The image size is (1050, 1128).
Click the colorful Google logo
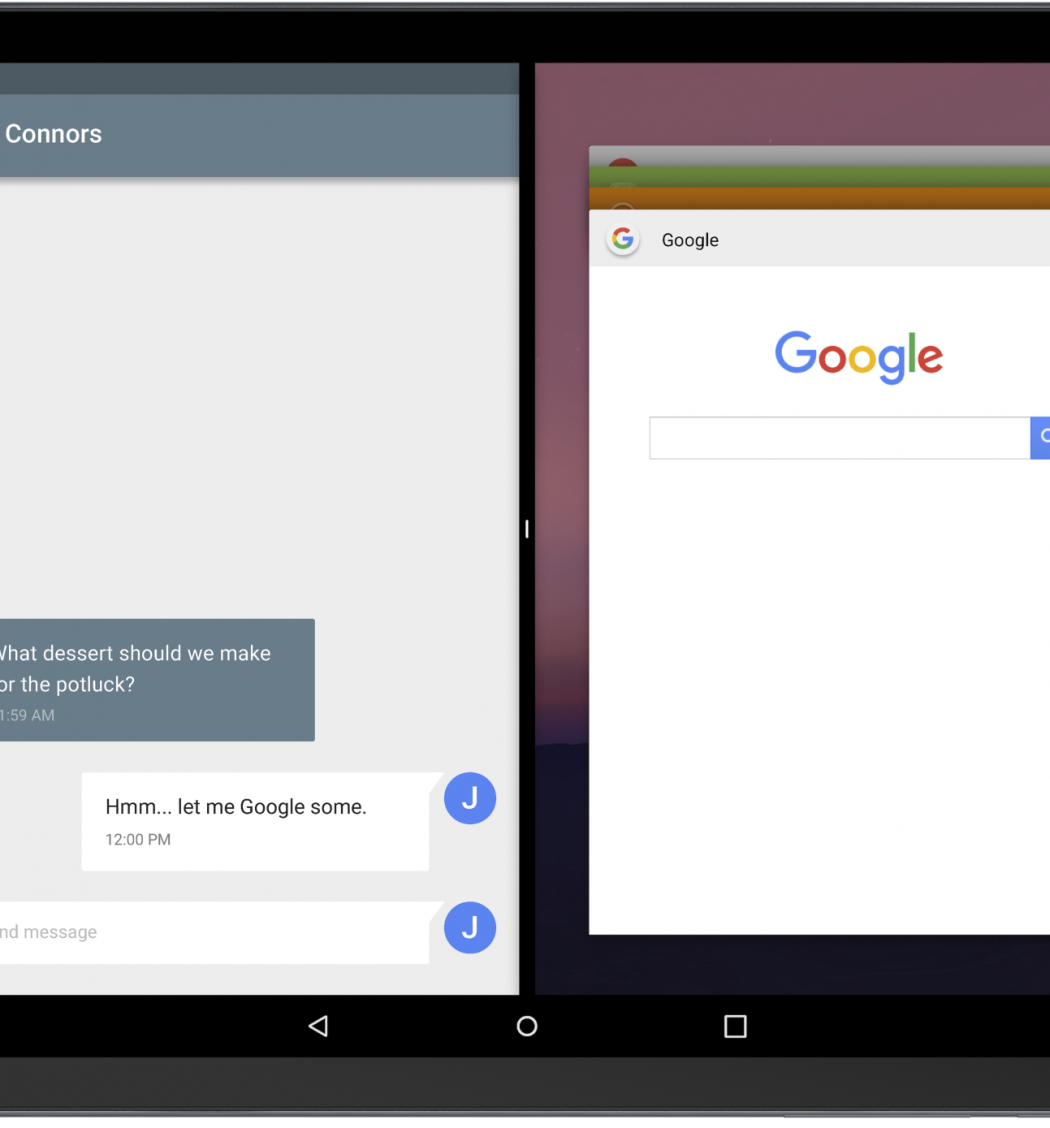pyautogui.click(x=858, y=356)
